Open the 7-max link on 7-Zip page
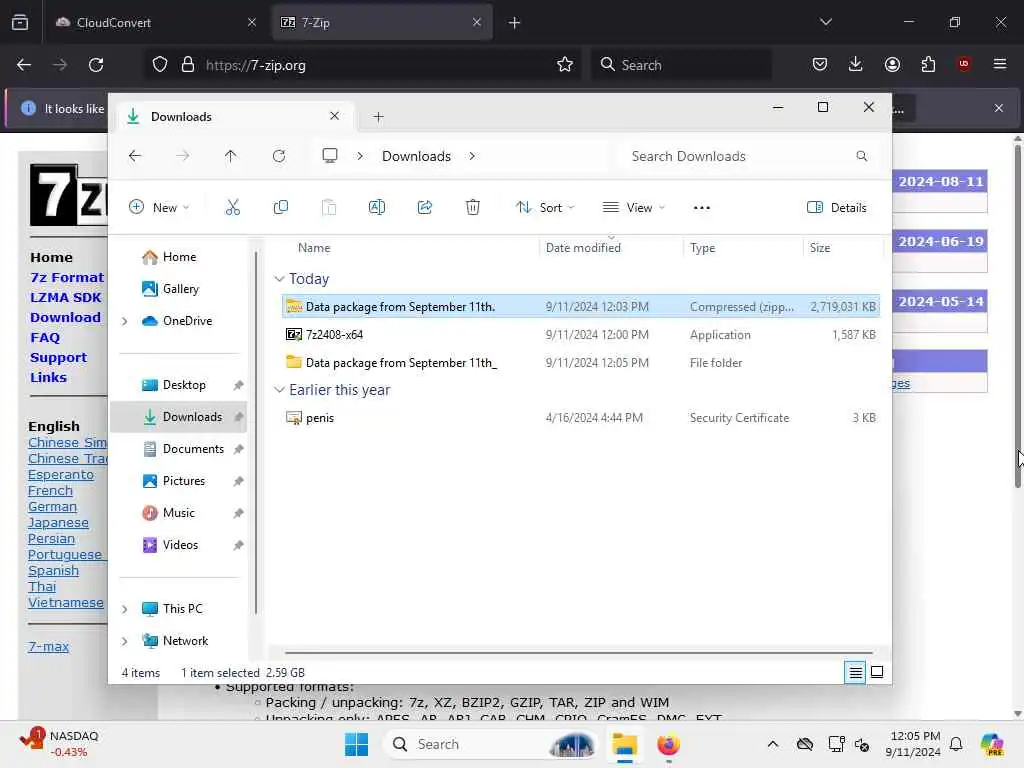The width and height of the screenshot is (1024, 768). click(x=48, y=647)
